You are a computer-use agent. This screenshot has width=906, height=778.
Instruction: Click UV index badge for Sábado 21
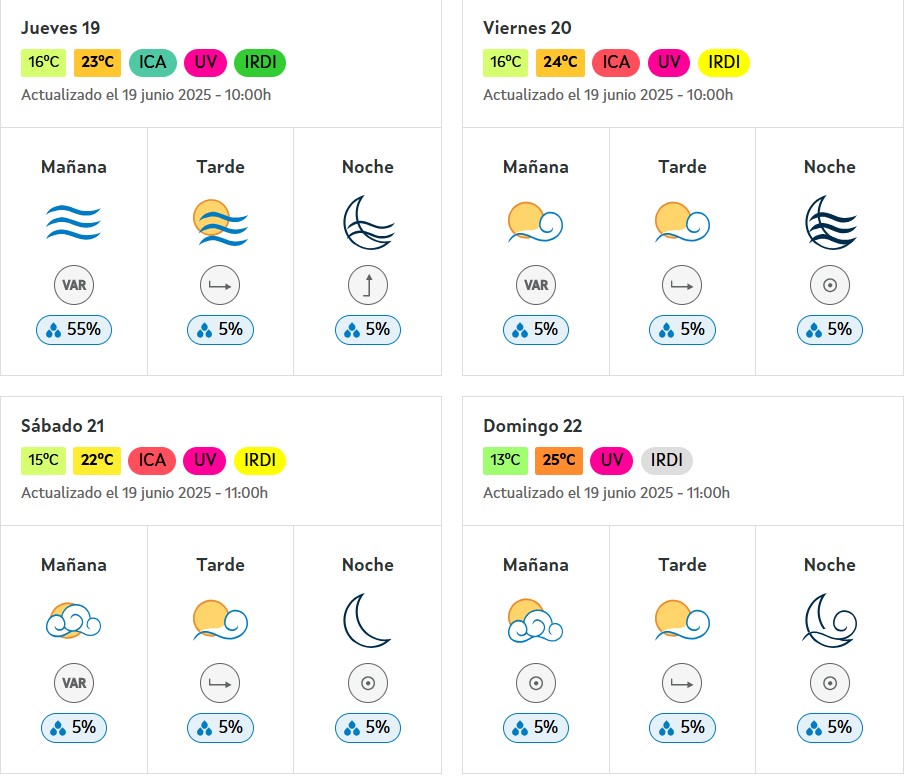point(205,460)
